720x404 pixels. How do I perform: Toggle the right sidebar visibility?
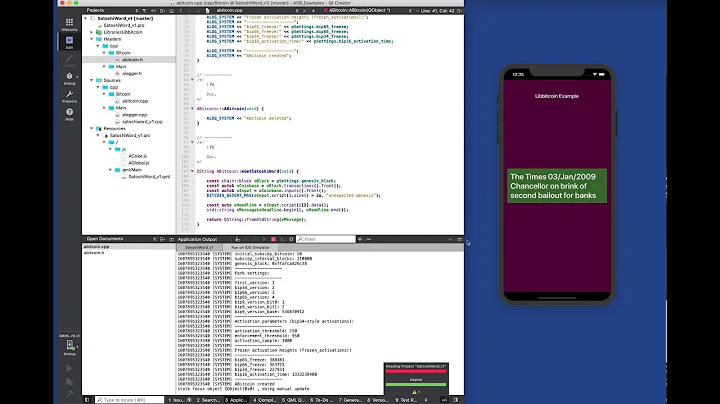(x=456, y=400)
